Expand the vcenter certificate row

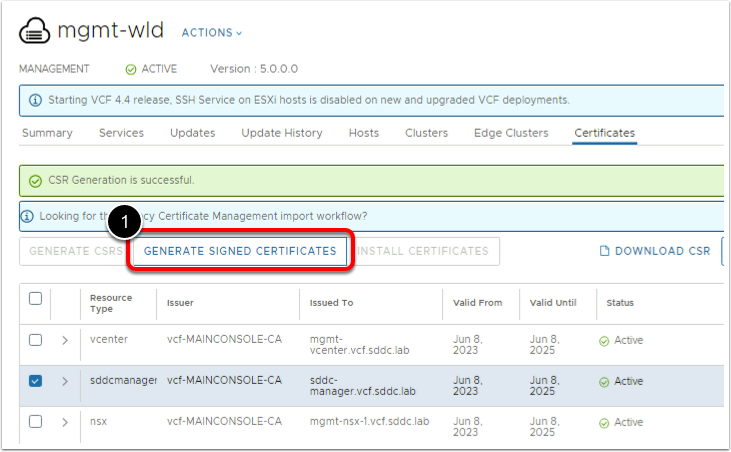65,341
